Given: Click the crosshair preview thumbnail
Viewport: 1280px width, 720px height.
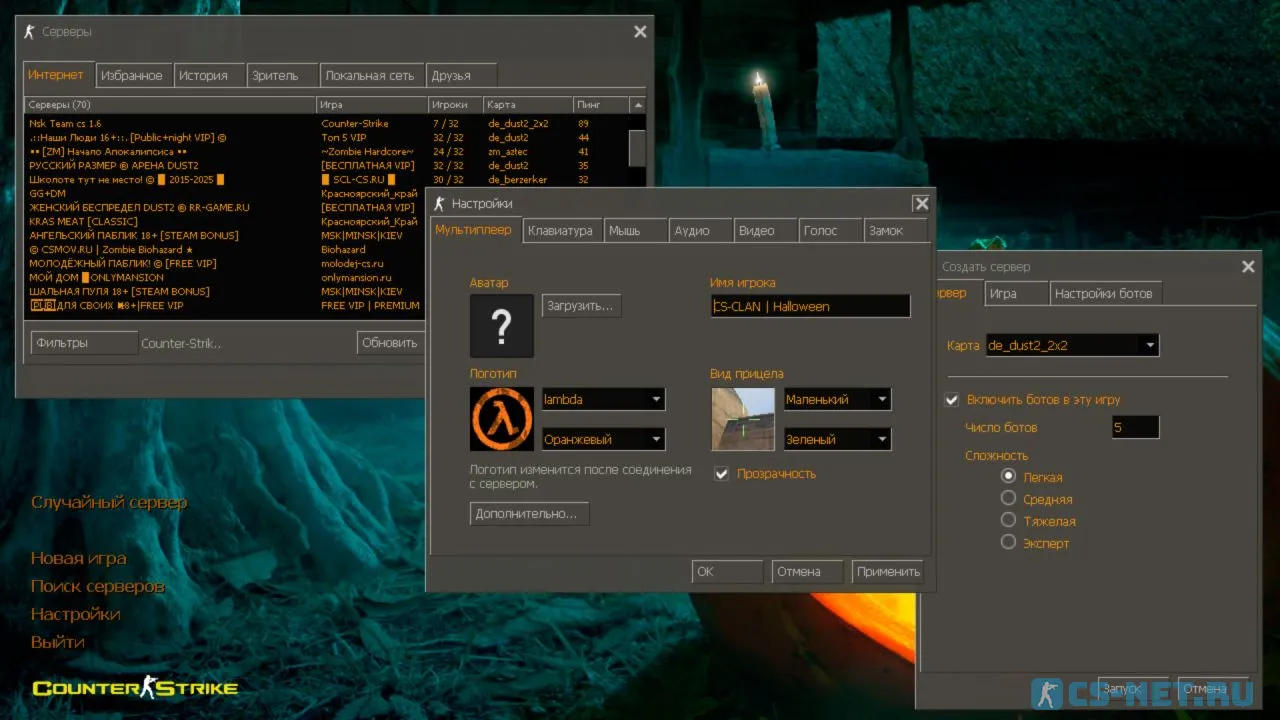Looking at the screenshot, I should point(742,419).
